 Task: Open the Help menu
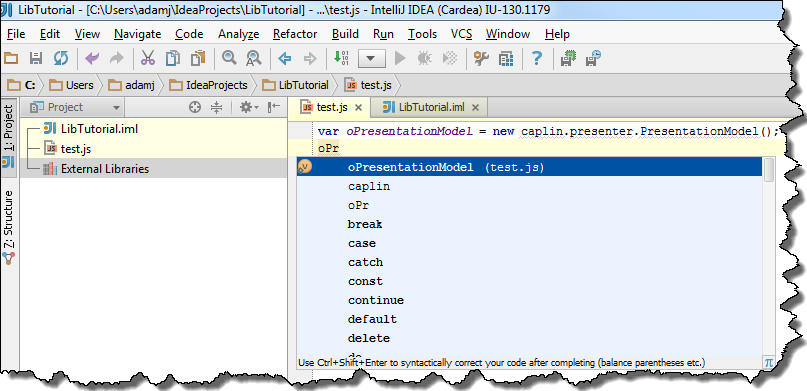pyautogui.click(x=557, y=34)
